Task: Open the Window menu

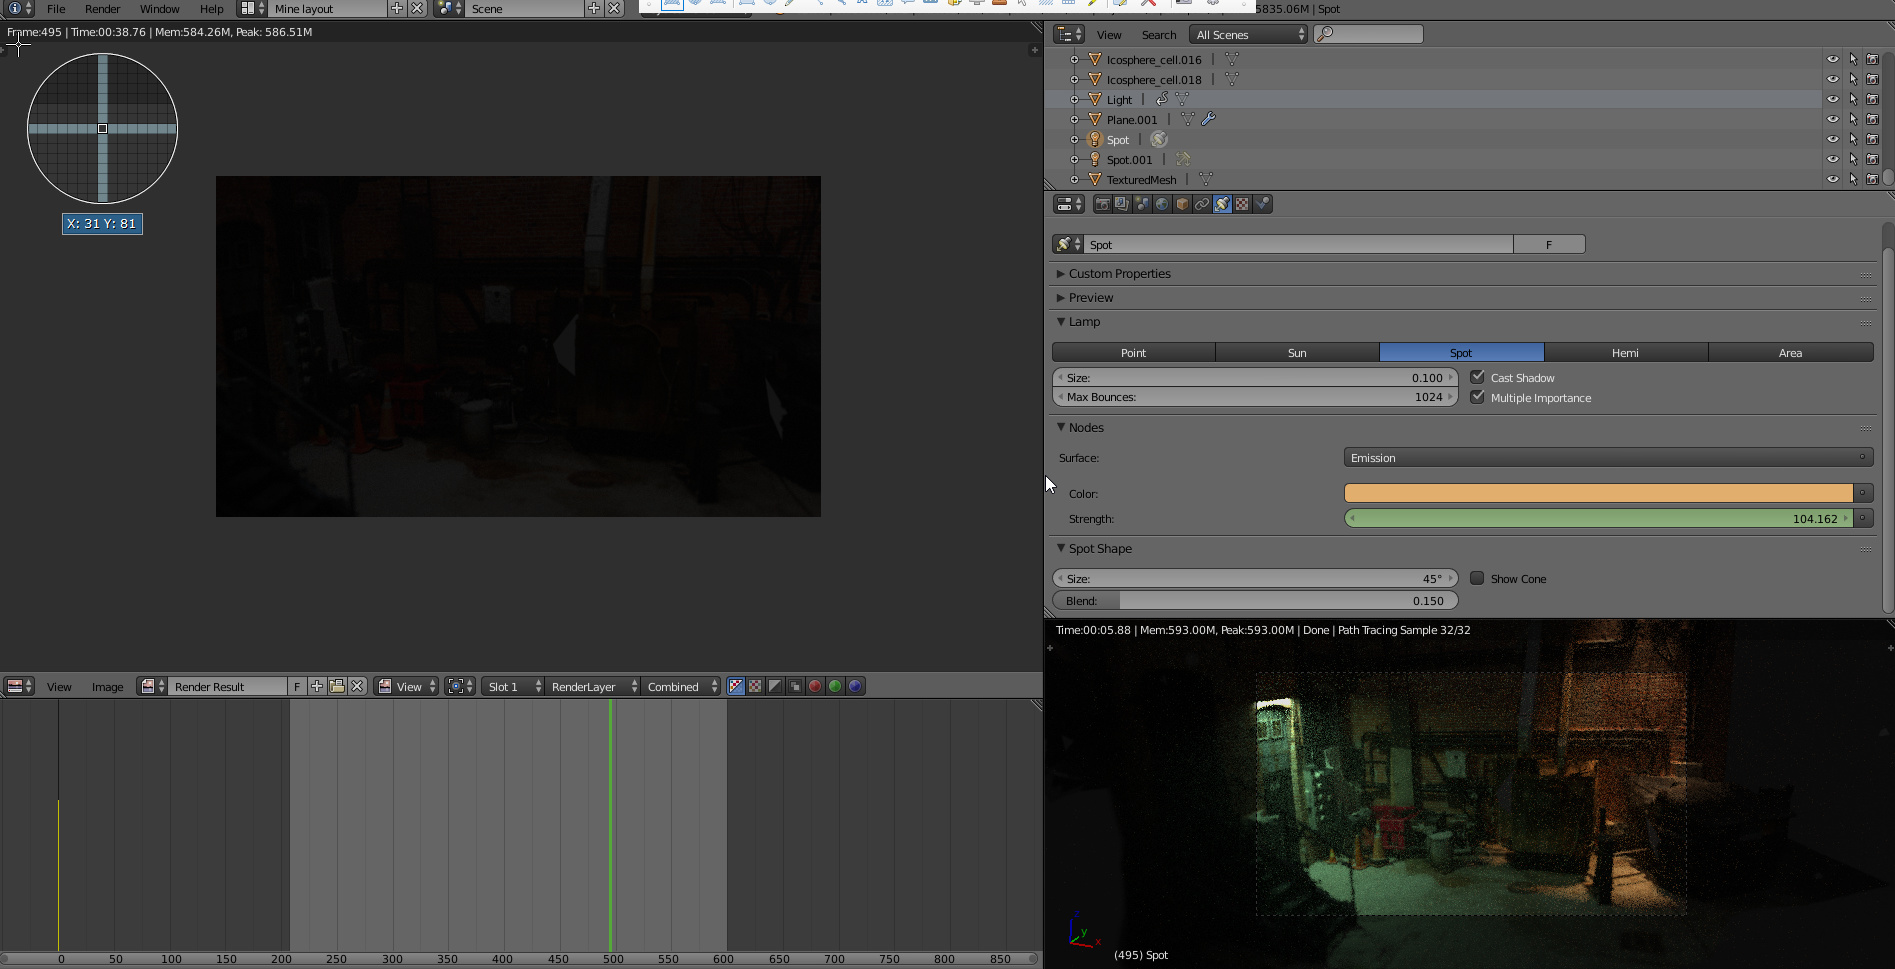Action: pyautogui.click(x=160, y=9)
